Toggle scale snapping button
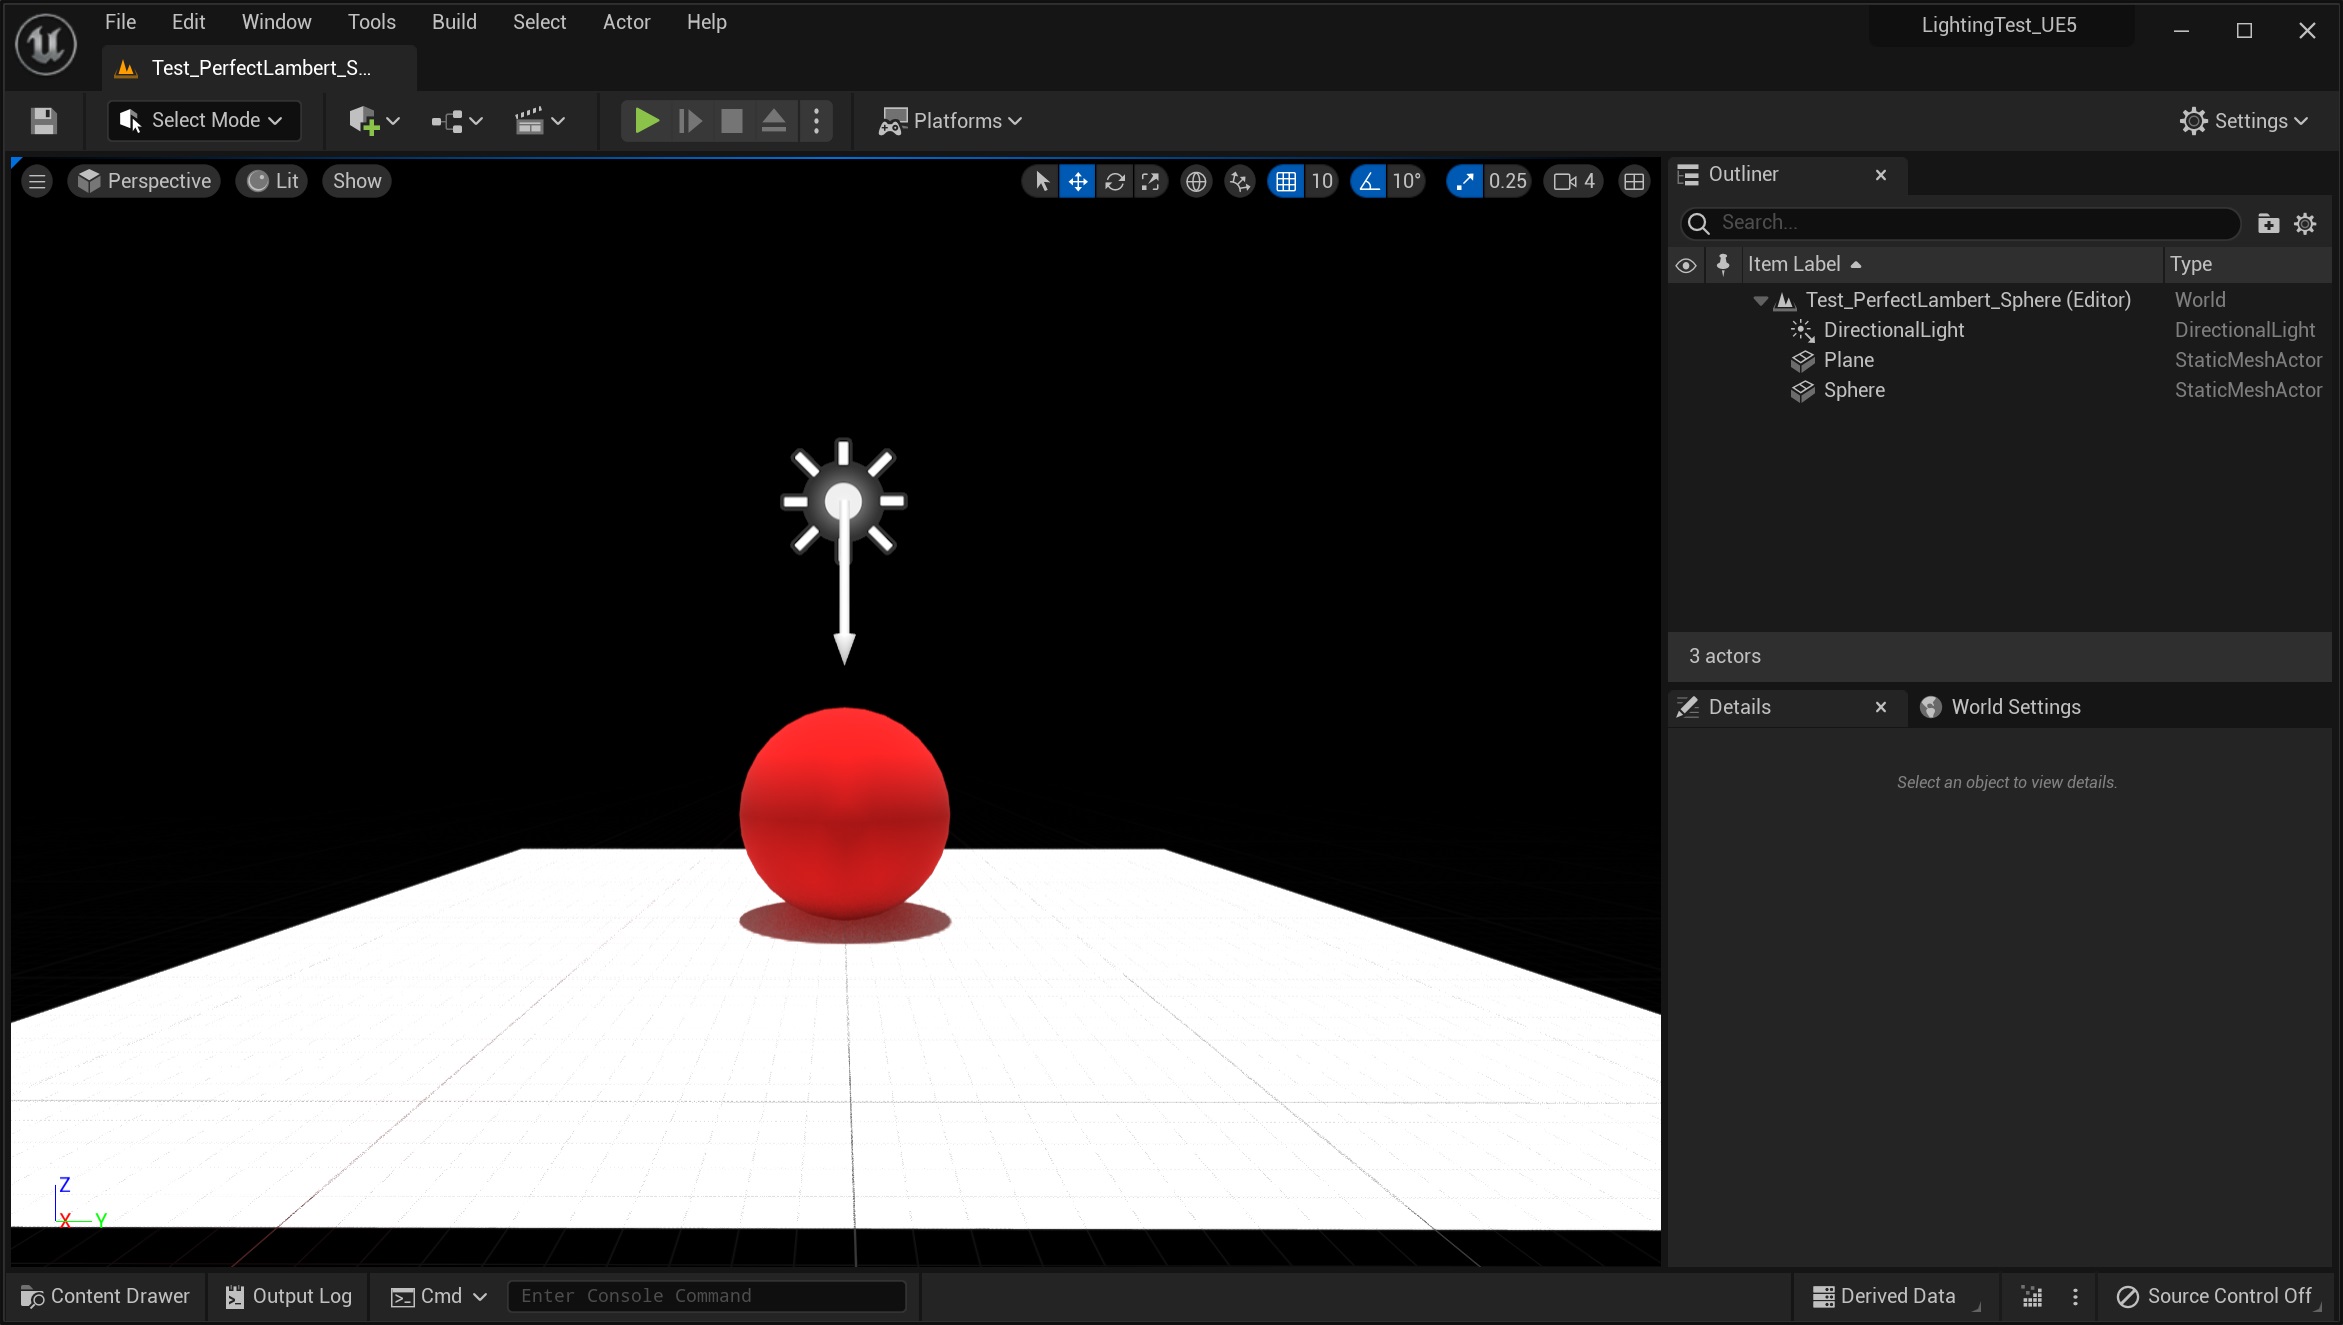The width and height of the screenshot is (2343, 1325). coord(1464,181)
